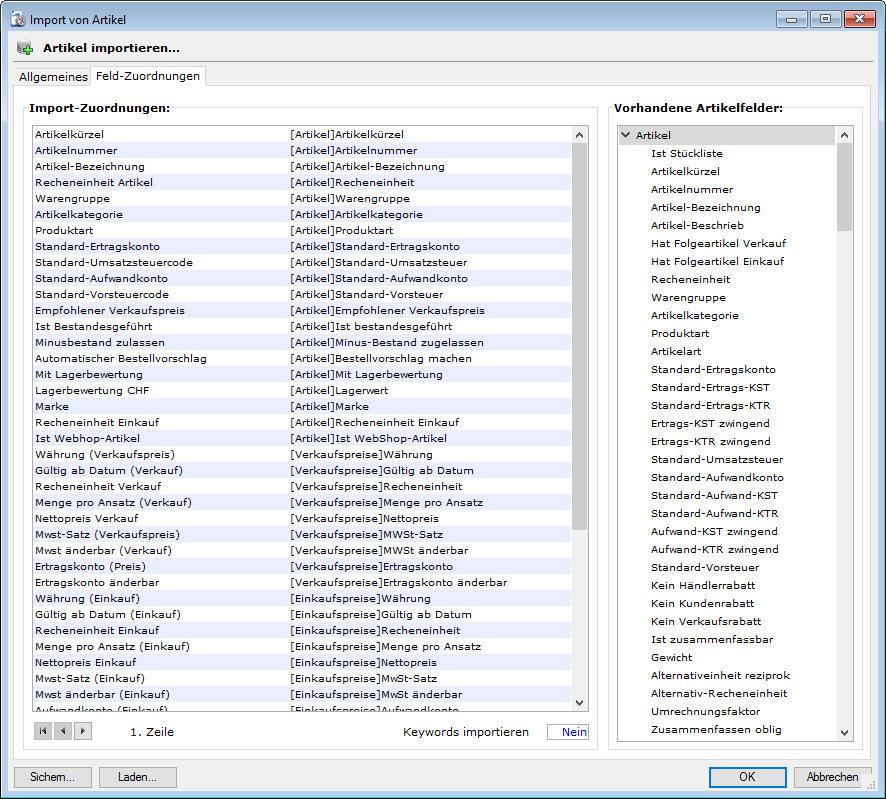Click the Artikel importieren header icon
The width and height of the screenshot is (886, 799).
point(25,48)
